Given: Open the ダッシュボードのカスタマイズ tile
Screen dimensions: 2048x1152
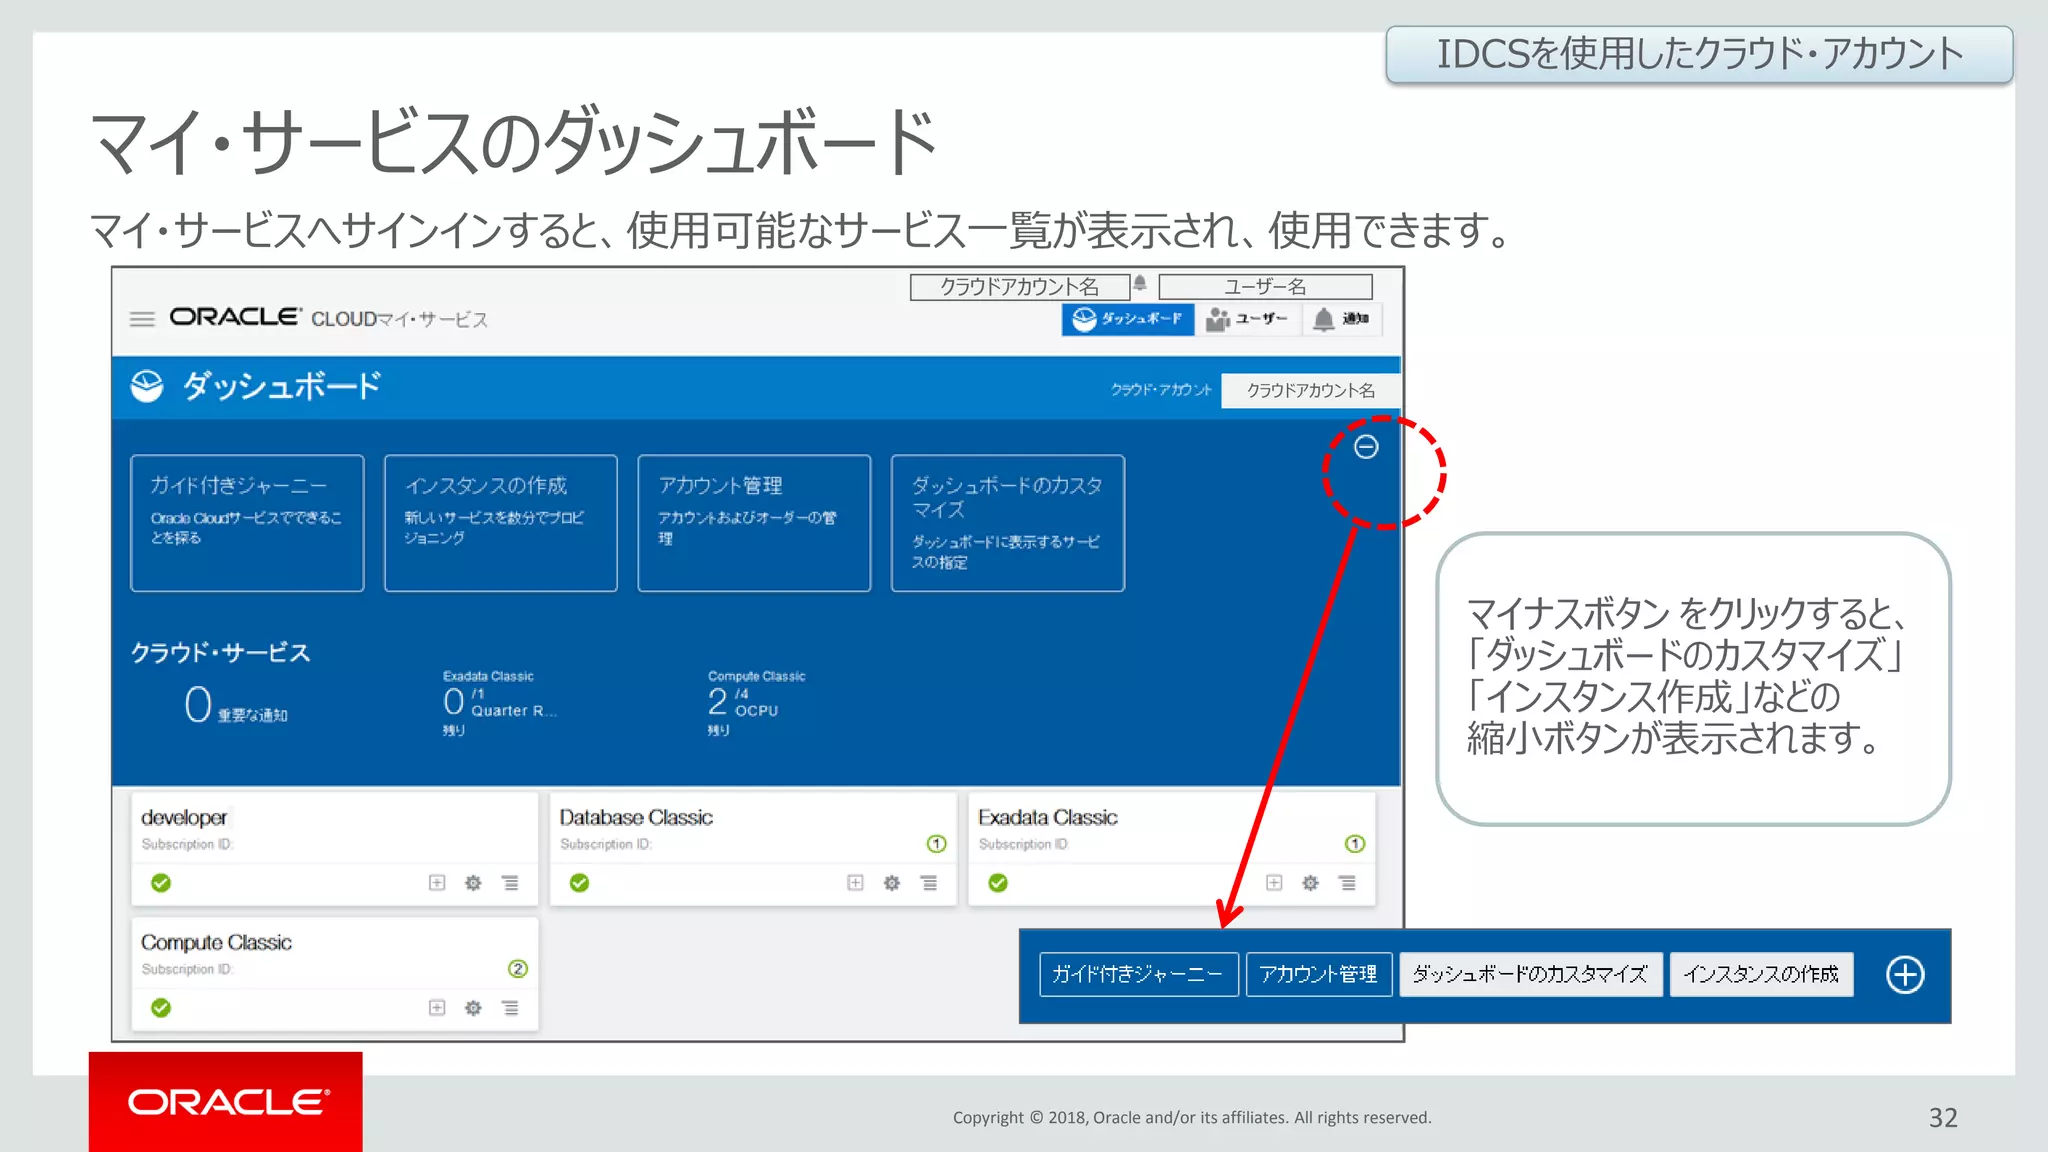Looking at the screenshot, I should pos(1007,523).
